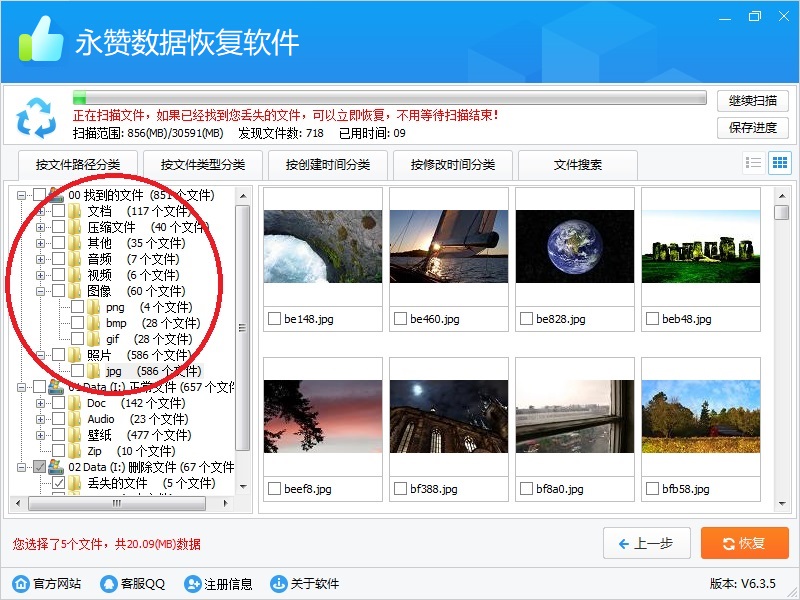The image size is (800, 600).
Task: Open 客服QQ support icon
Action: [107, 584]
